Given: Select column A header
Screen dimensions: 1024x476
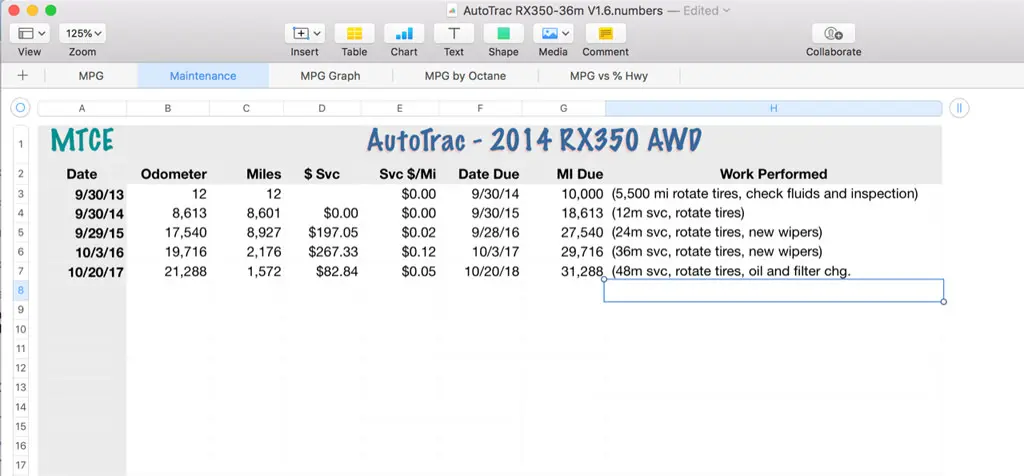Looking at the screenshot, I should pyautogui.click(x=82, y=108).
